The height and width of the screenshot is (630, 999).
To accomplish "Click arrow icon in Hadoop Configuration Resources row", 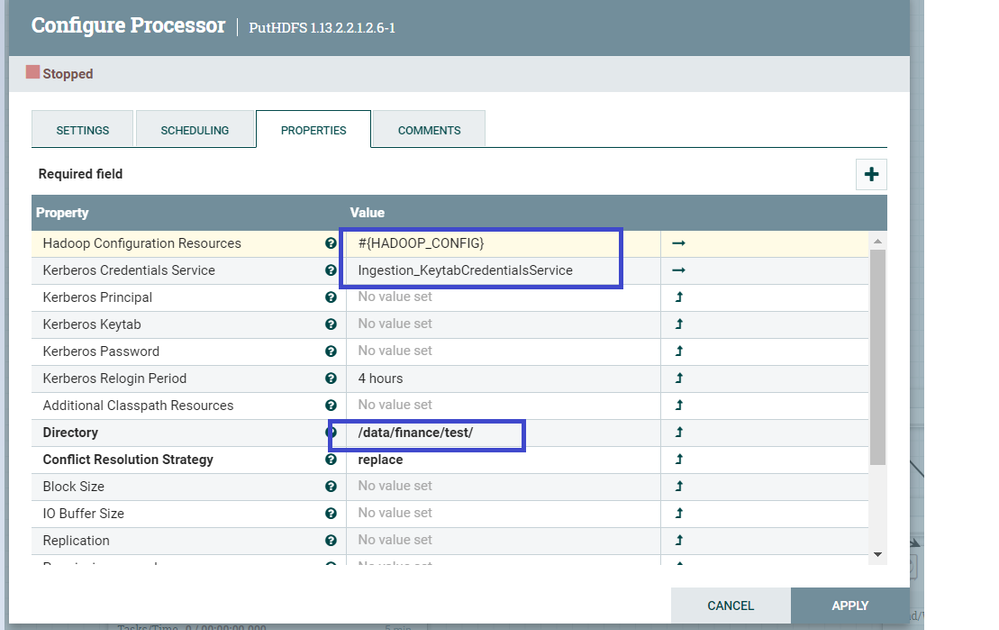I will pos(679,243).
